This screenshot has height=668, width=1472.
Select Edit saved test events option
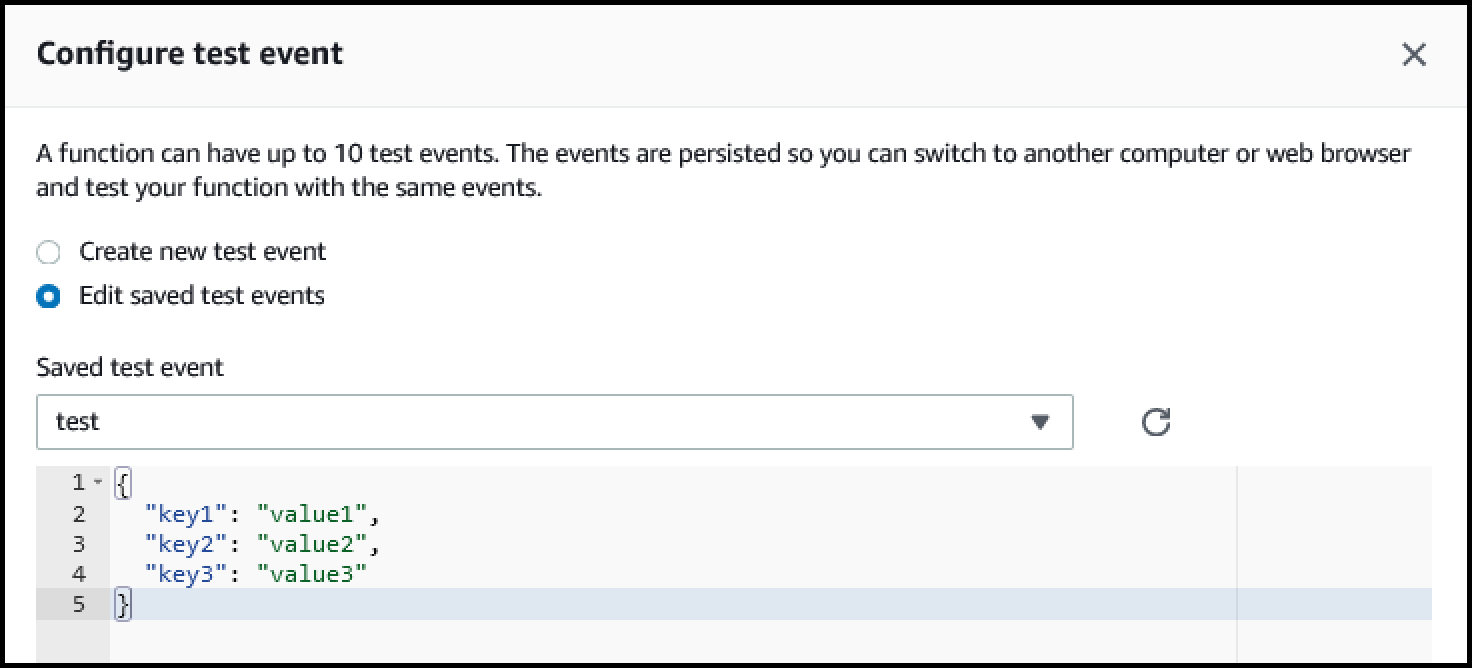[48, 296]
